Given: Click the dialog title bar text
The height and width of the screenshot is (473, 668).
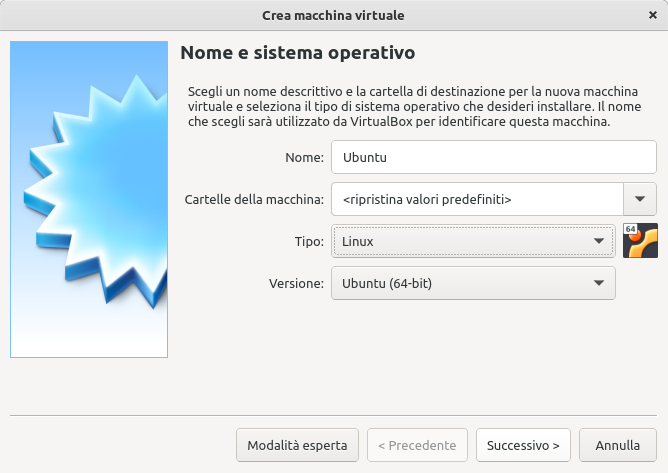Looking at the screenshot, I should (333, 16).
